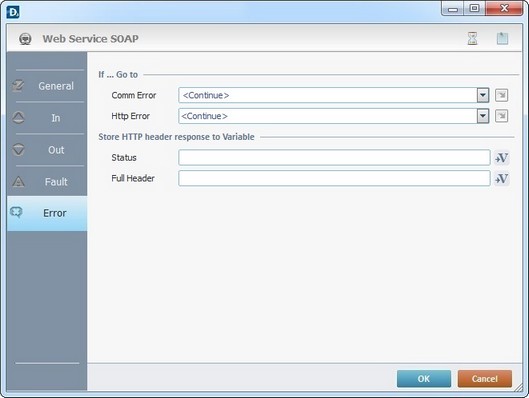This screenshot has width=529, height=398.
Task: Select the Error tab
Action: (x=47, y=213)
